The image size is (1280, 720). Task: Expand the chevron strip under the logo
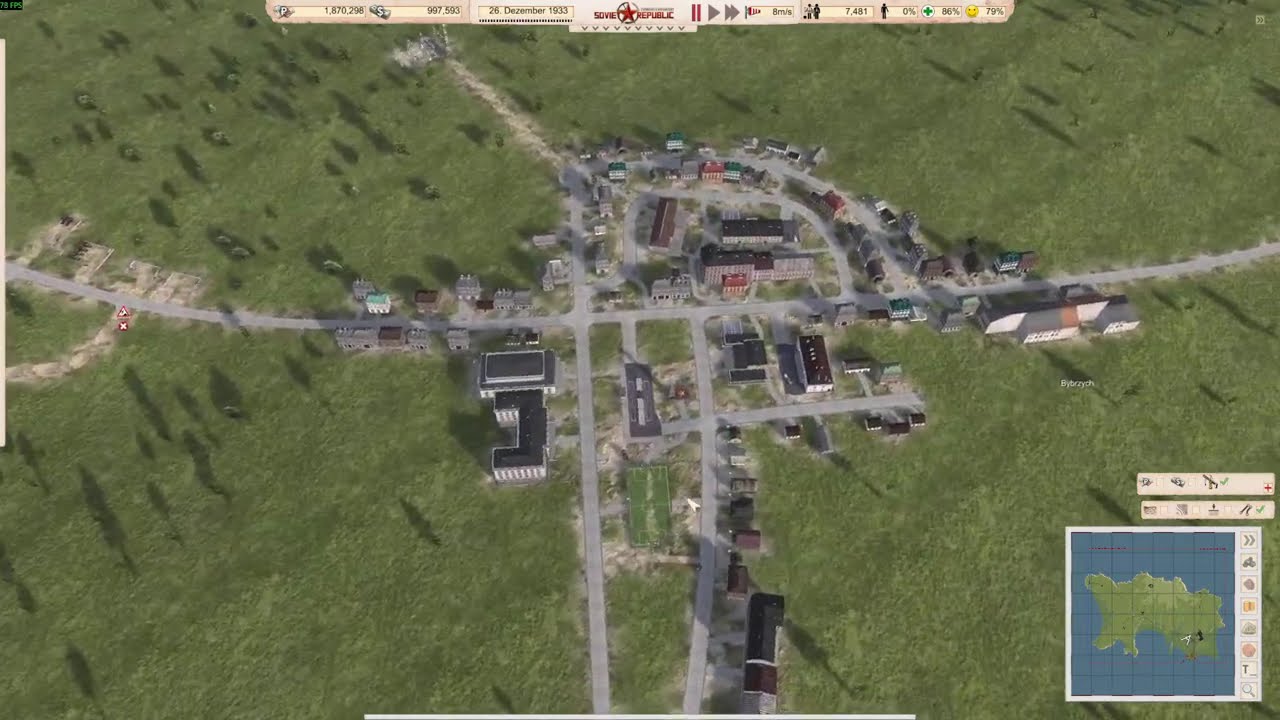coord(632,28)
